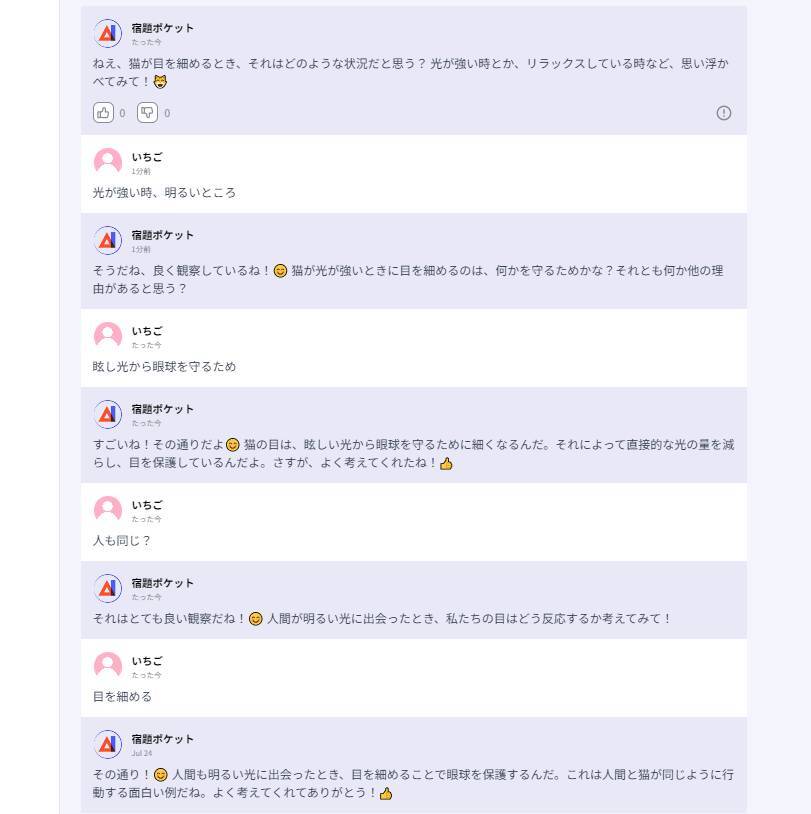This screenshot has width=811, height=814.
Task: Click the message 眩し光から眼球を守るため
Action: pos(164,367)
